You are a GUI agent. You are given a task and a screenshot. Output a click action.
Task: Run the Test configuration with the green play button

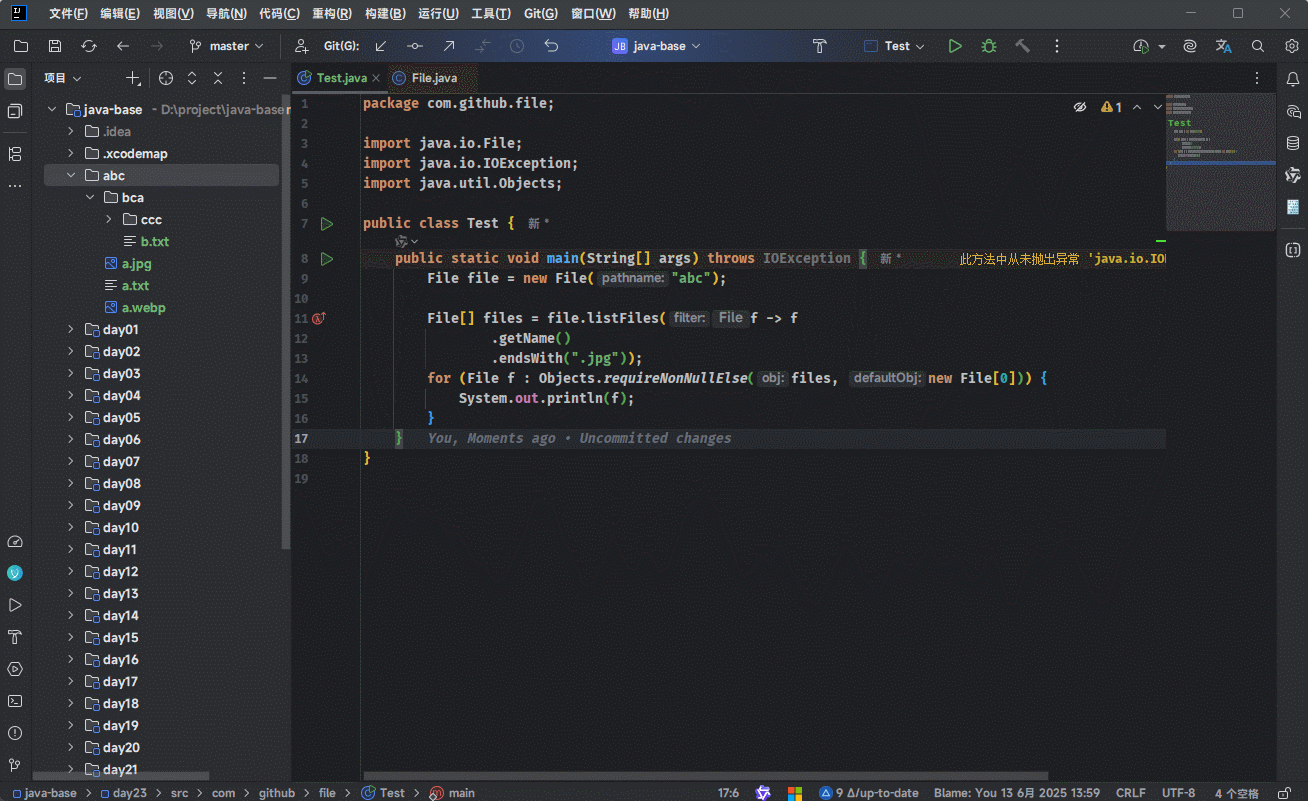[955, 46]
